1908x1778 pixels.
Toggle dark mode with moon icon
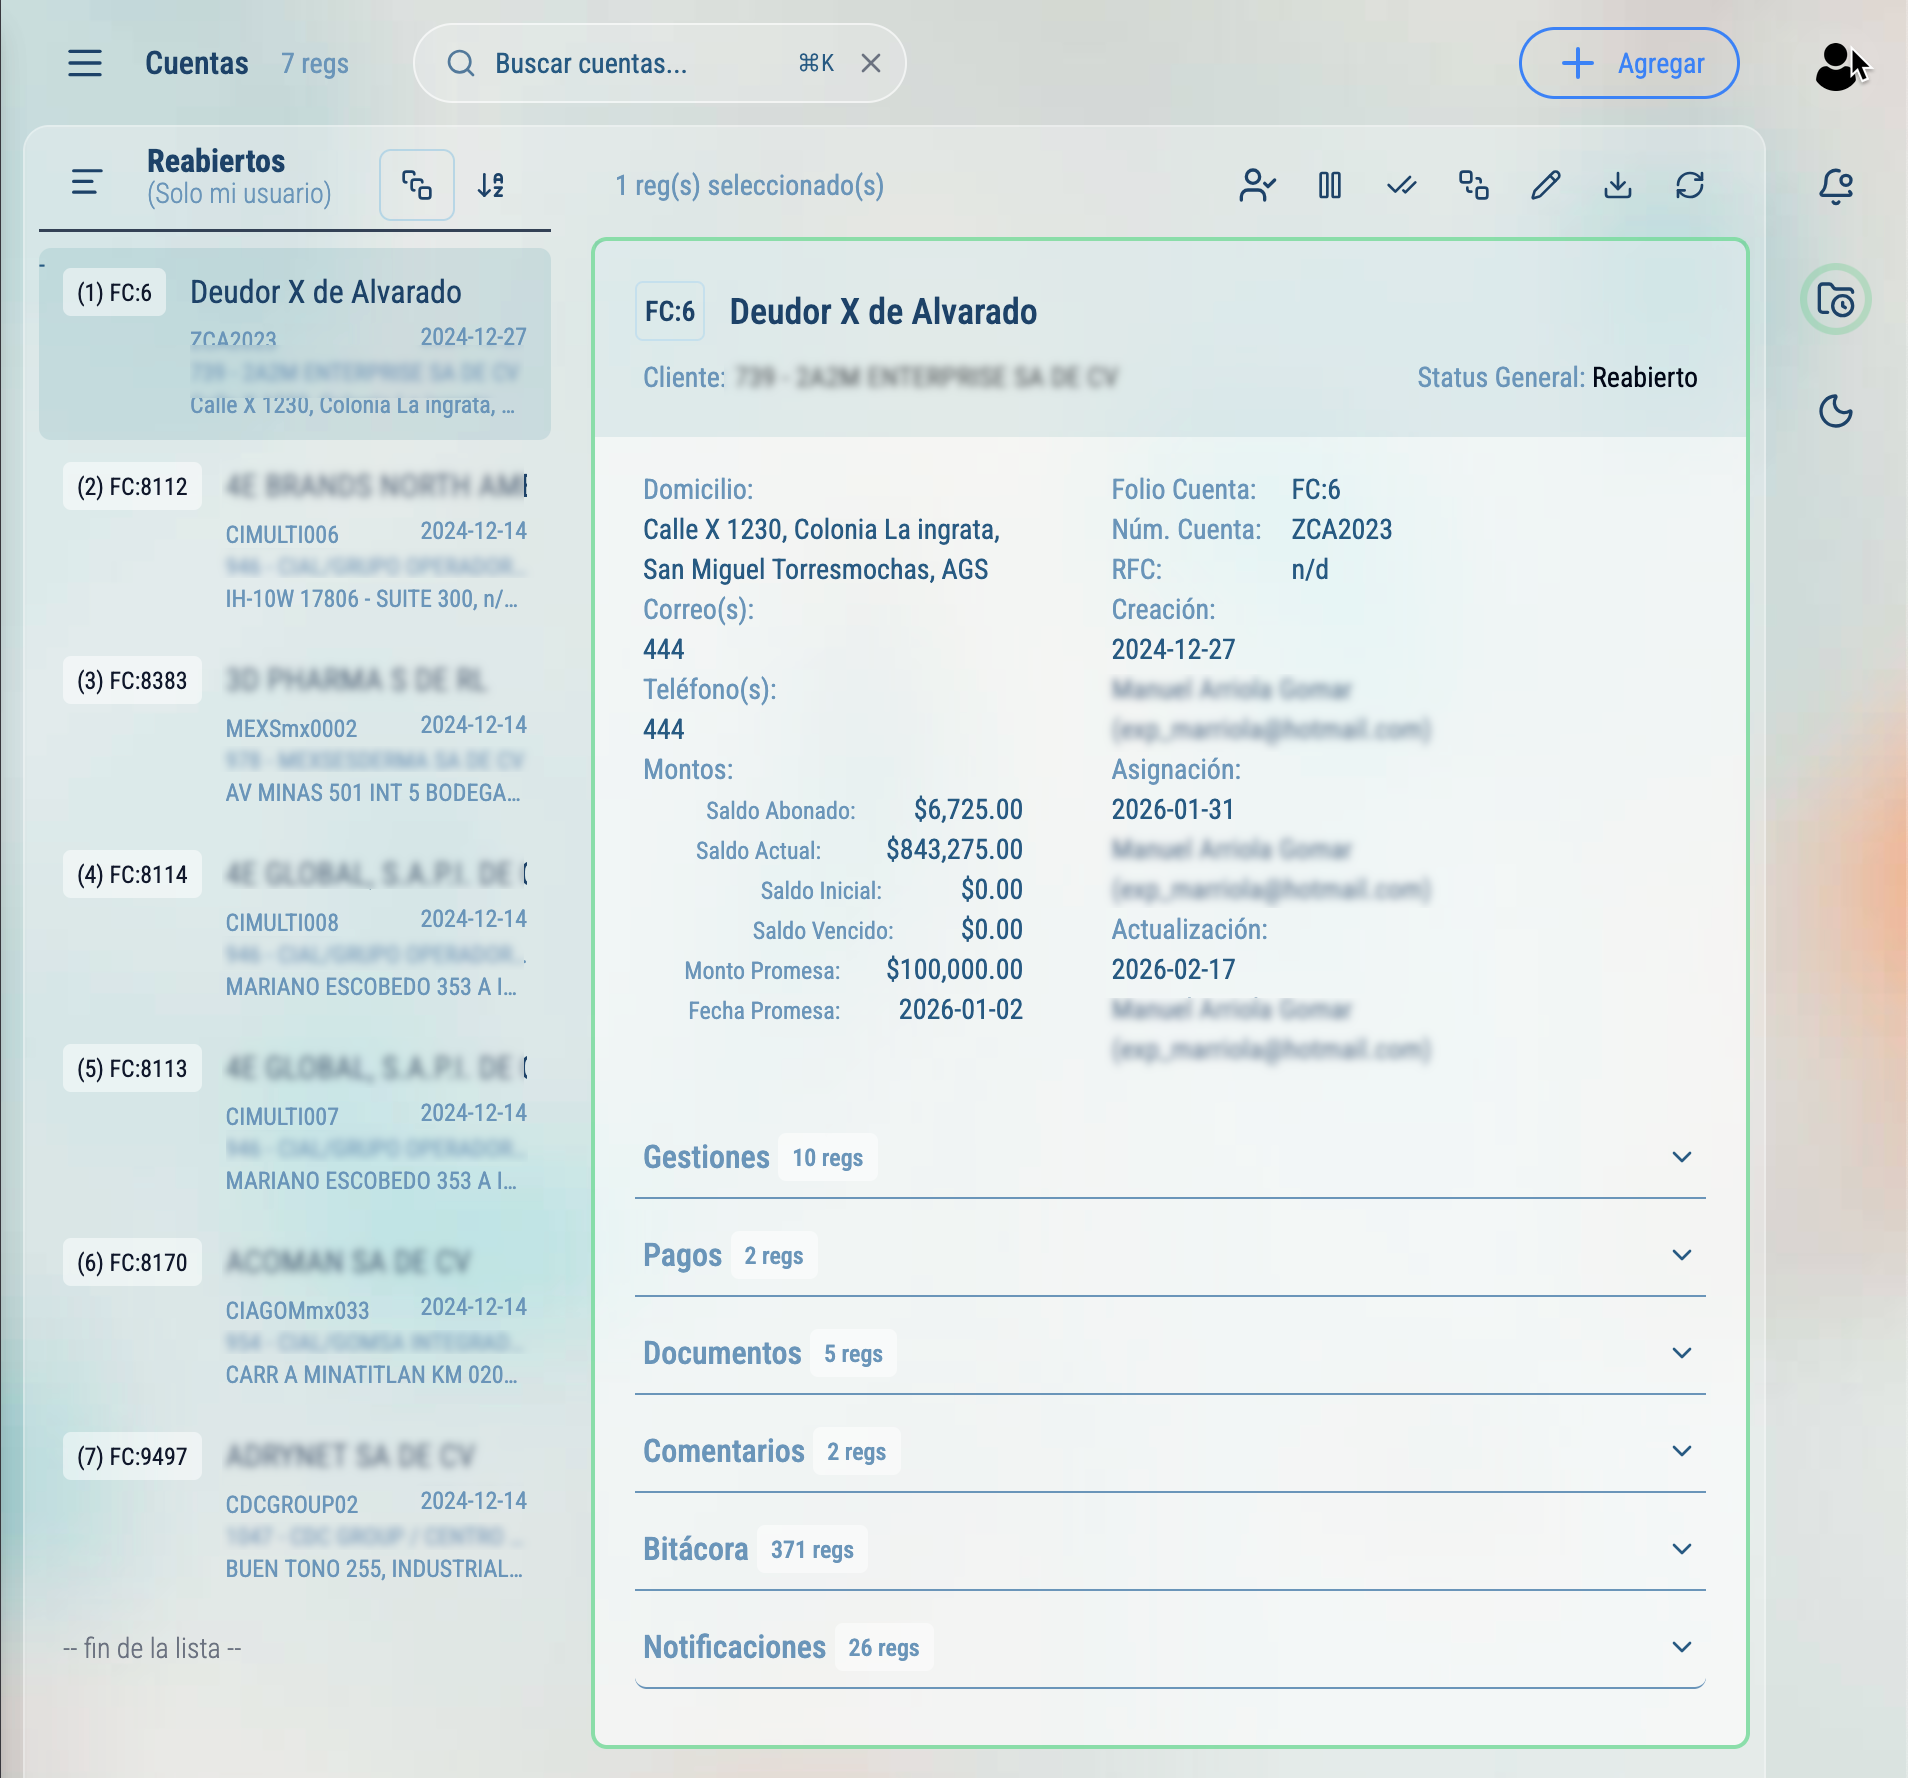[1835, 411]
